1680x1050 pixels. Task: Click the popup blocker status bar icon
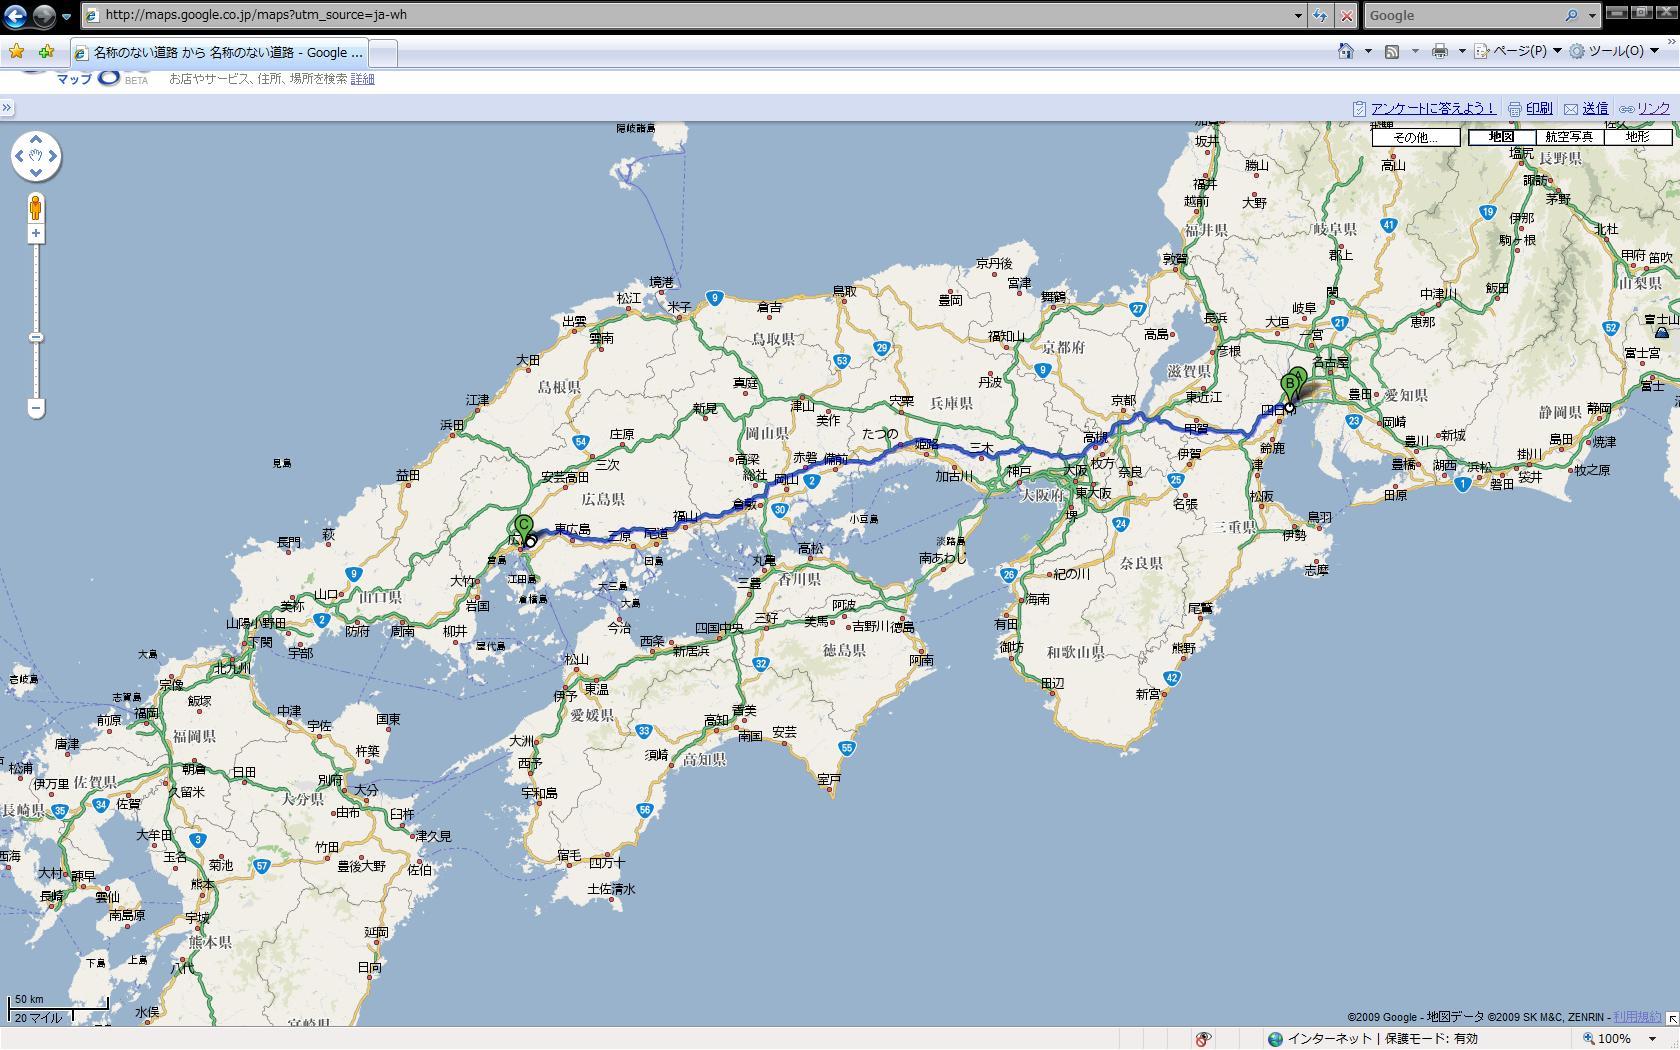click(1203, 1039)
